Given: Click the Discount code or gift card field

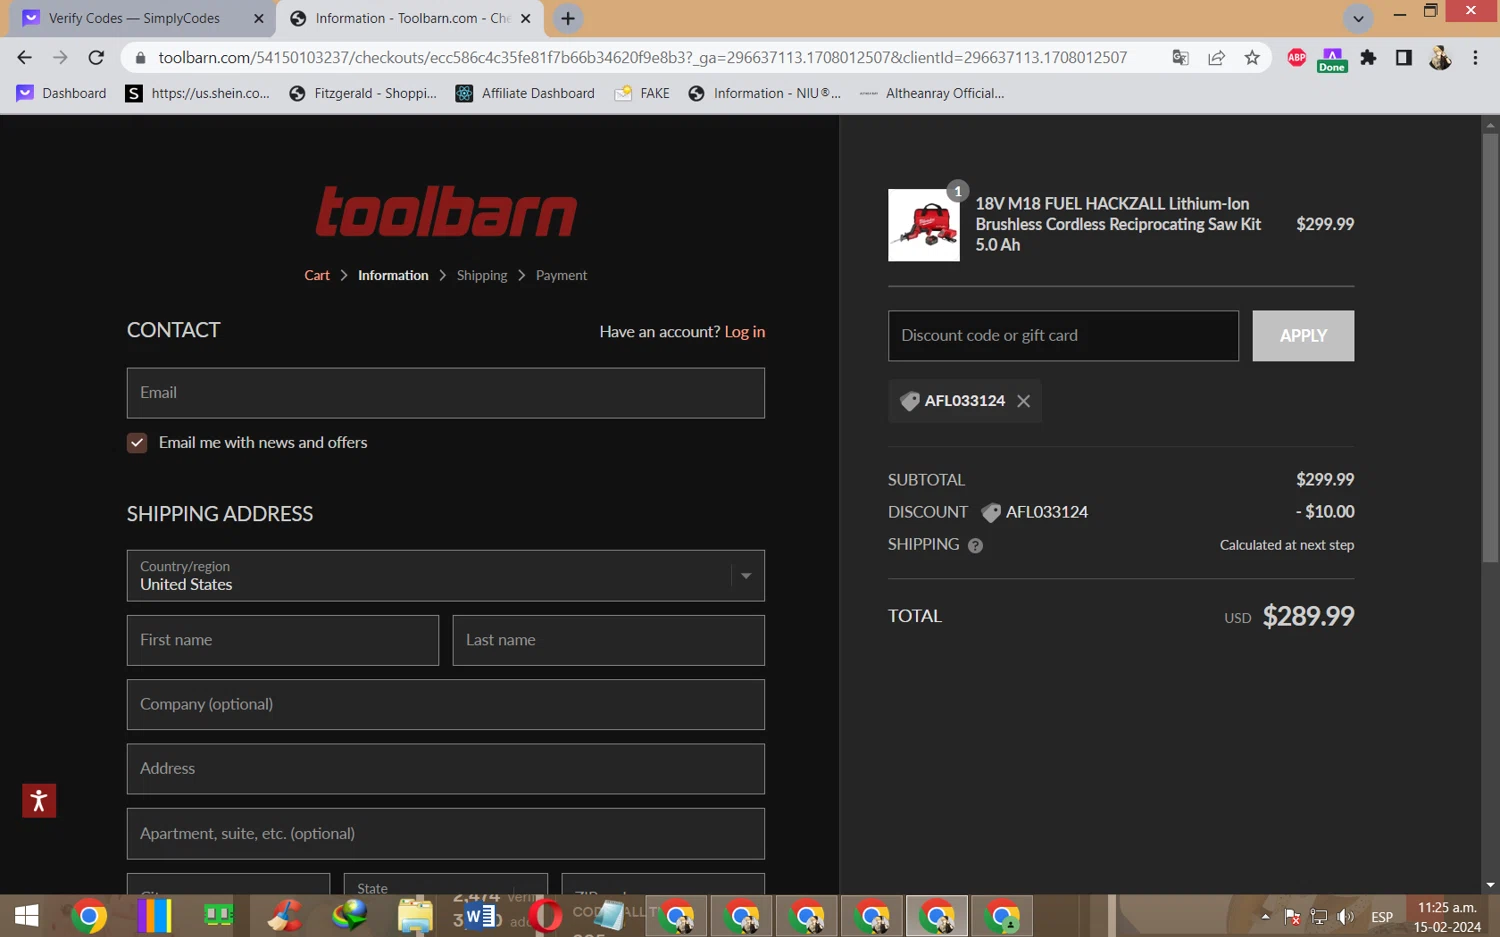Looking at the screenshot, I should (x=1063, y=336).
